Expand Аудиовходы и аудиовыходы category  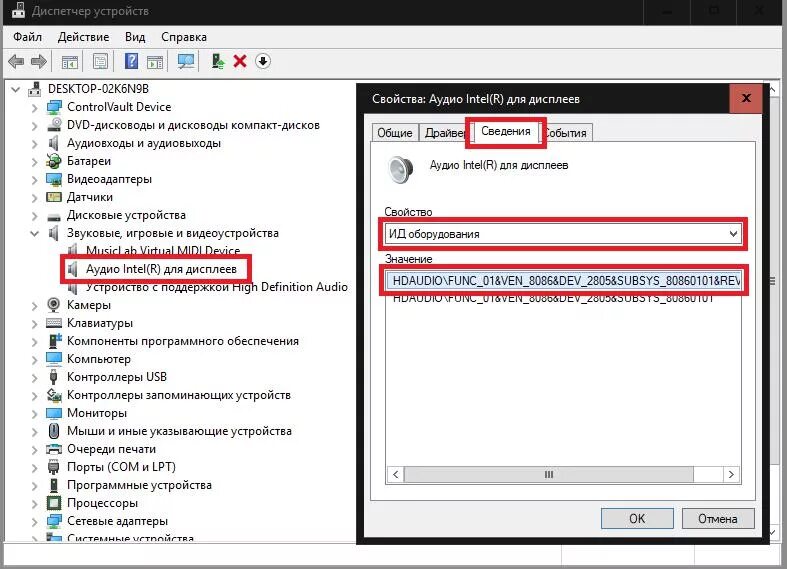[35, 144]
